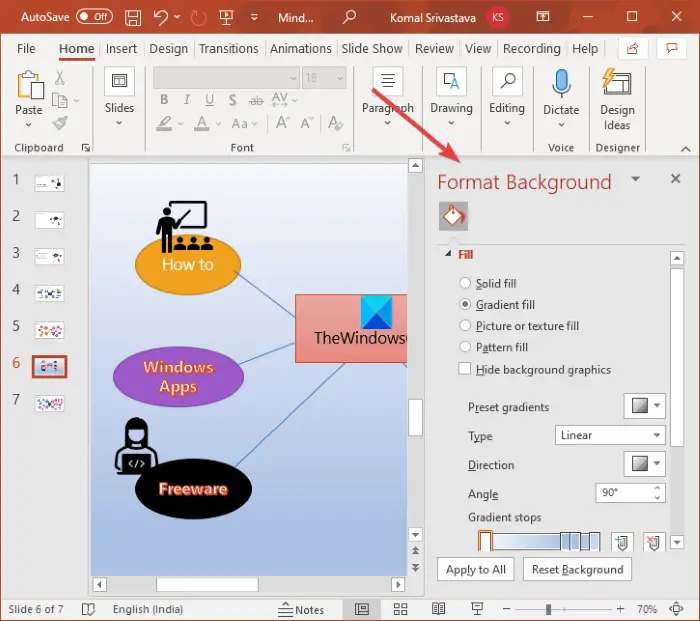The width and height of the screenshot is (700, 621).
Task: Open the File menu
Action: [26, 48]
